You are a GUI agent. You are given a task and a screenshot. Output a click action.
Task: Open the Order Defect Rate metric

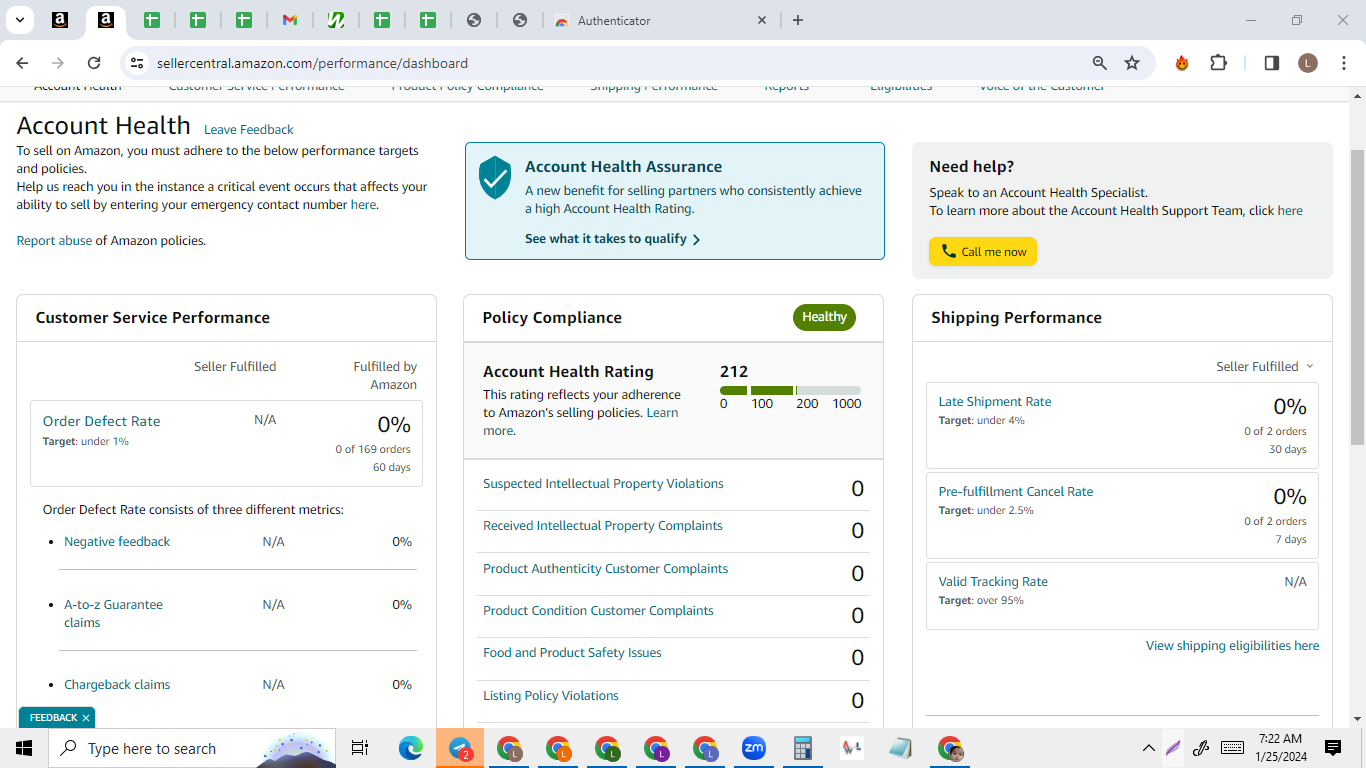coord(102,422)
